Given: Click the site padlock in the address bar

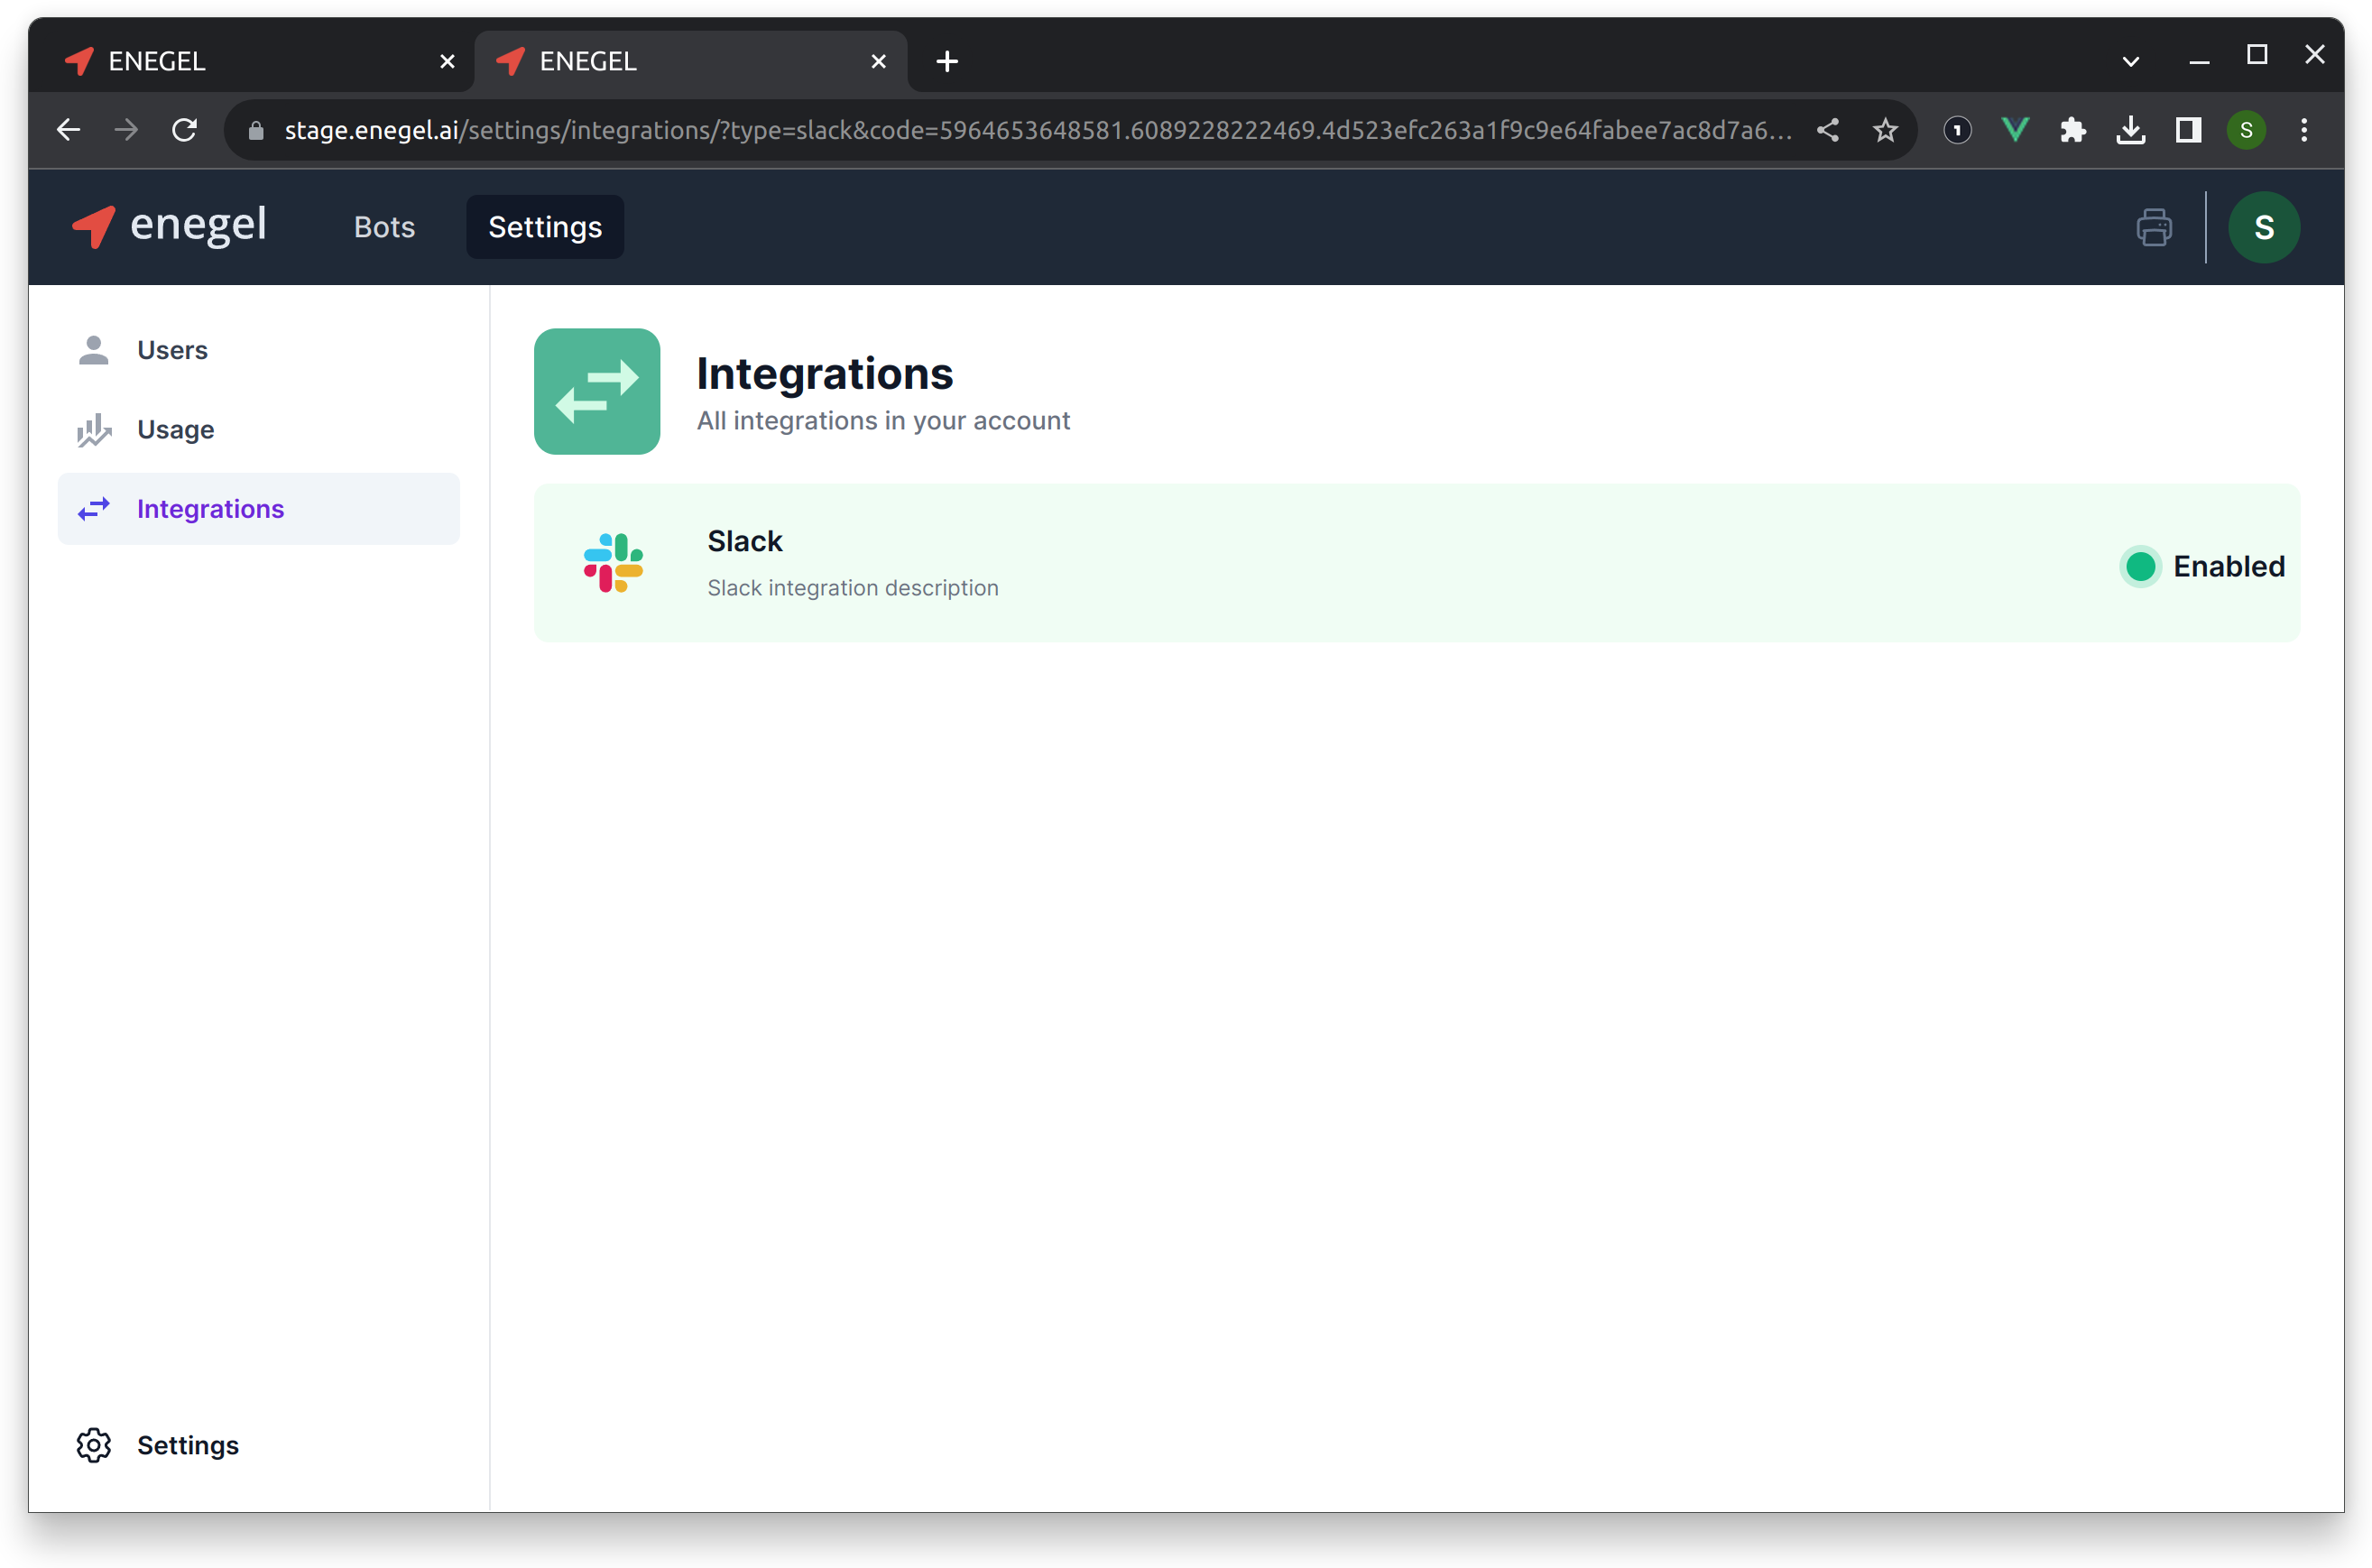Looking at the screenshot, I should point(256,129).
